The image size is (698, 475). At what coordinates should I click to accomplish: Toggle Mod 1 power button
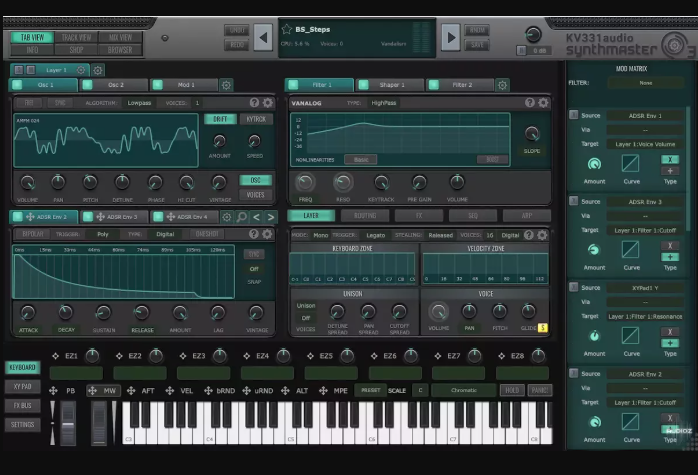[x=158, y=85]
